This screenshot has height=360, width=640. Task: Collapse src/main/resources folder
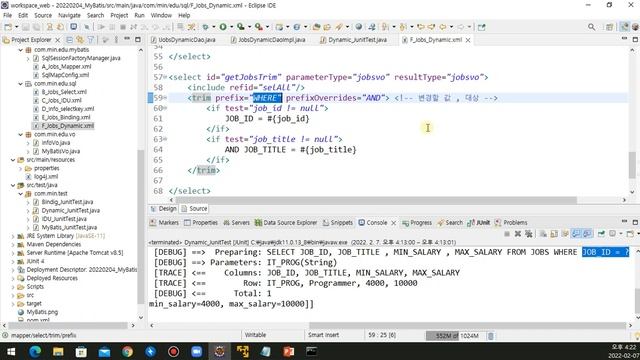[x=13, y=160]
